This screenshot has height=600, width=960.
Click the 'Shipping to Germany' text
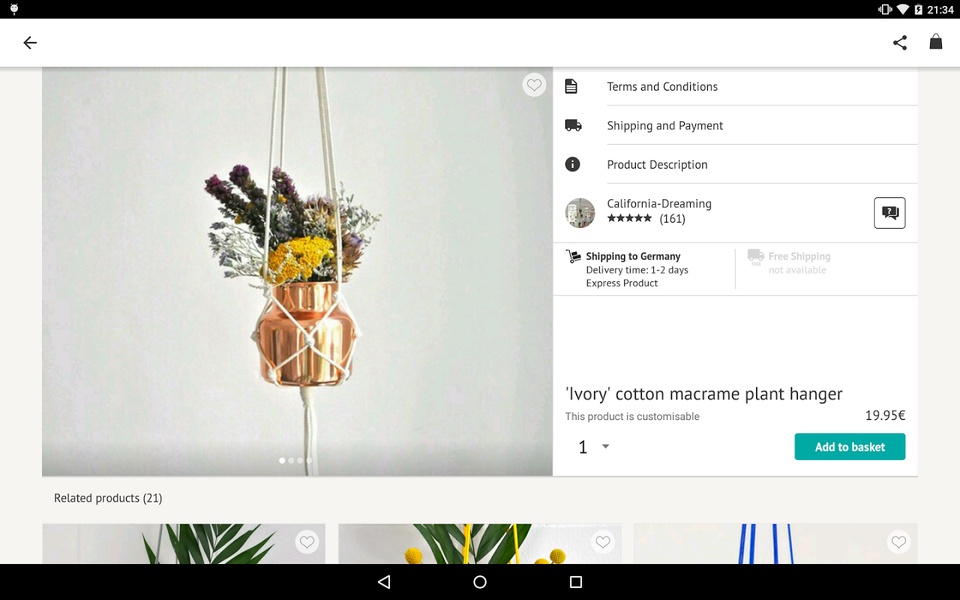(x=633, y=257)
